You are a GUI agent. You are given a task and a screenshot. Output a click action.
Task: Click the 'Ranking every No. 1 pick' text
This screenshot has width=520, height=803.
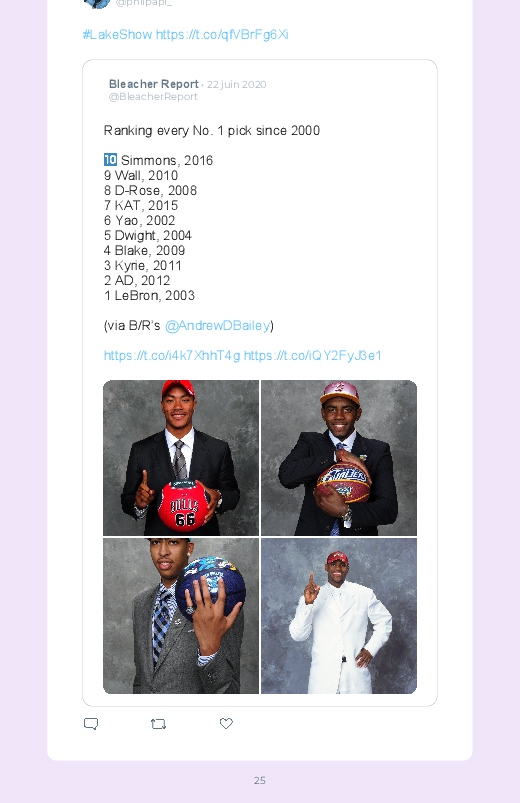(212, 130)
